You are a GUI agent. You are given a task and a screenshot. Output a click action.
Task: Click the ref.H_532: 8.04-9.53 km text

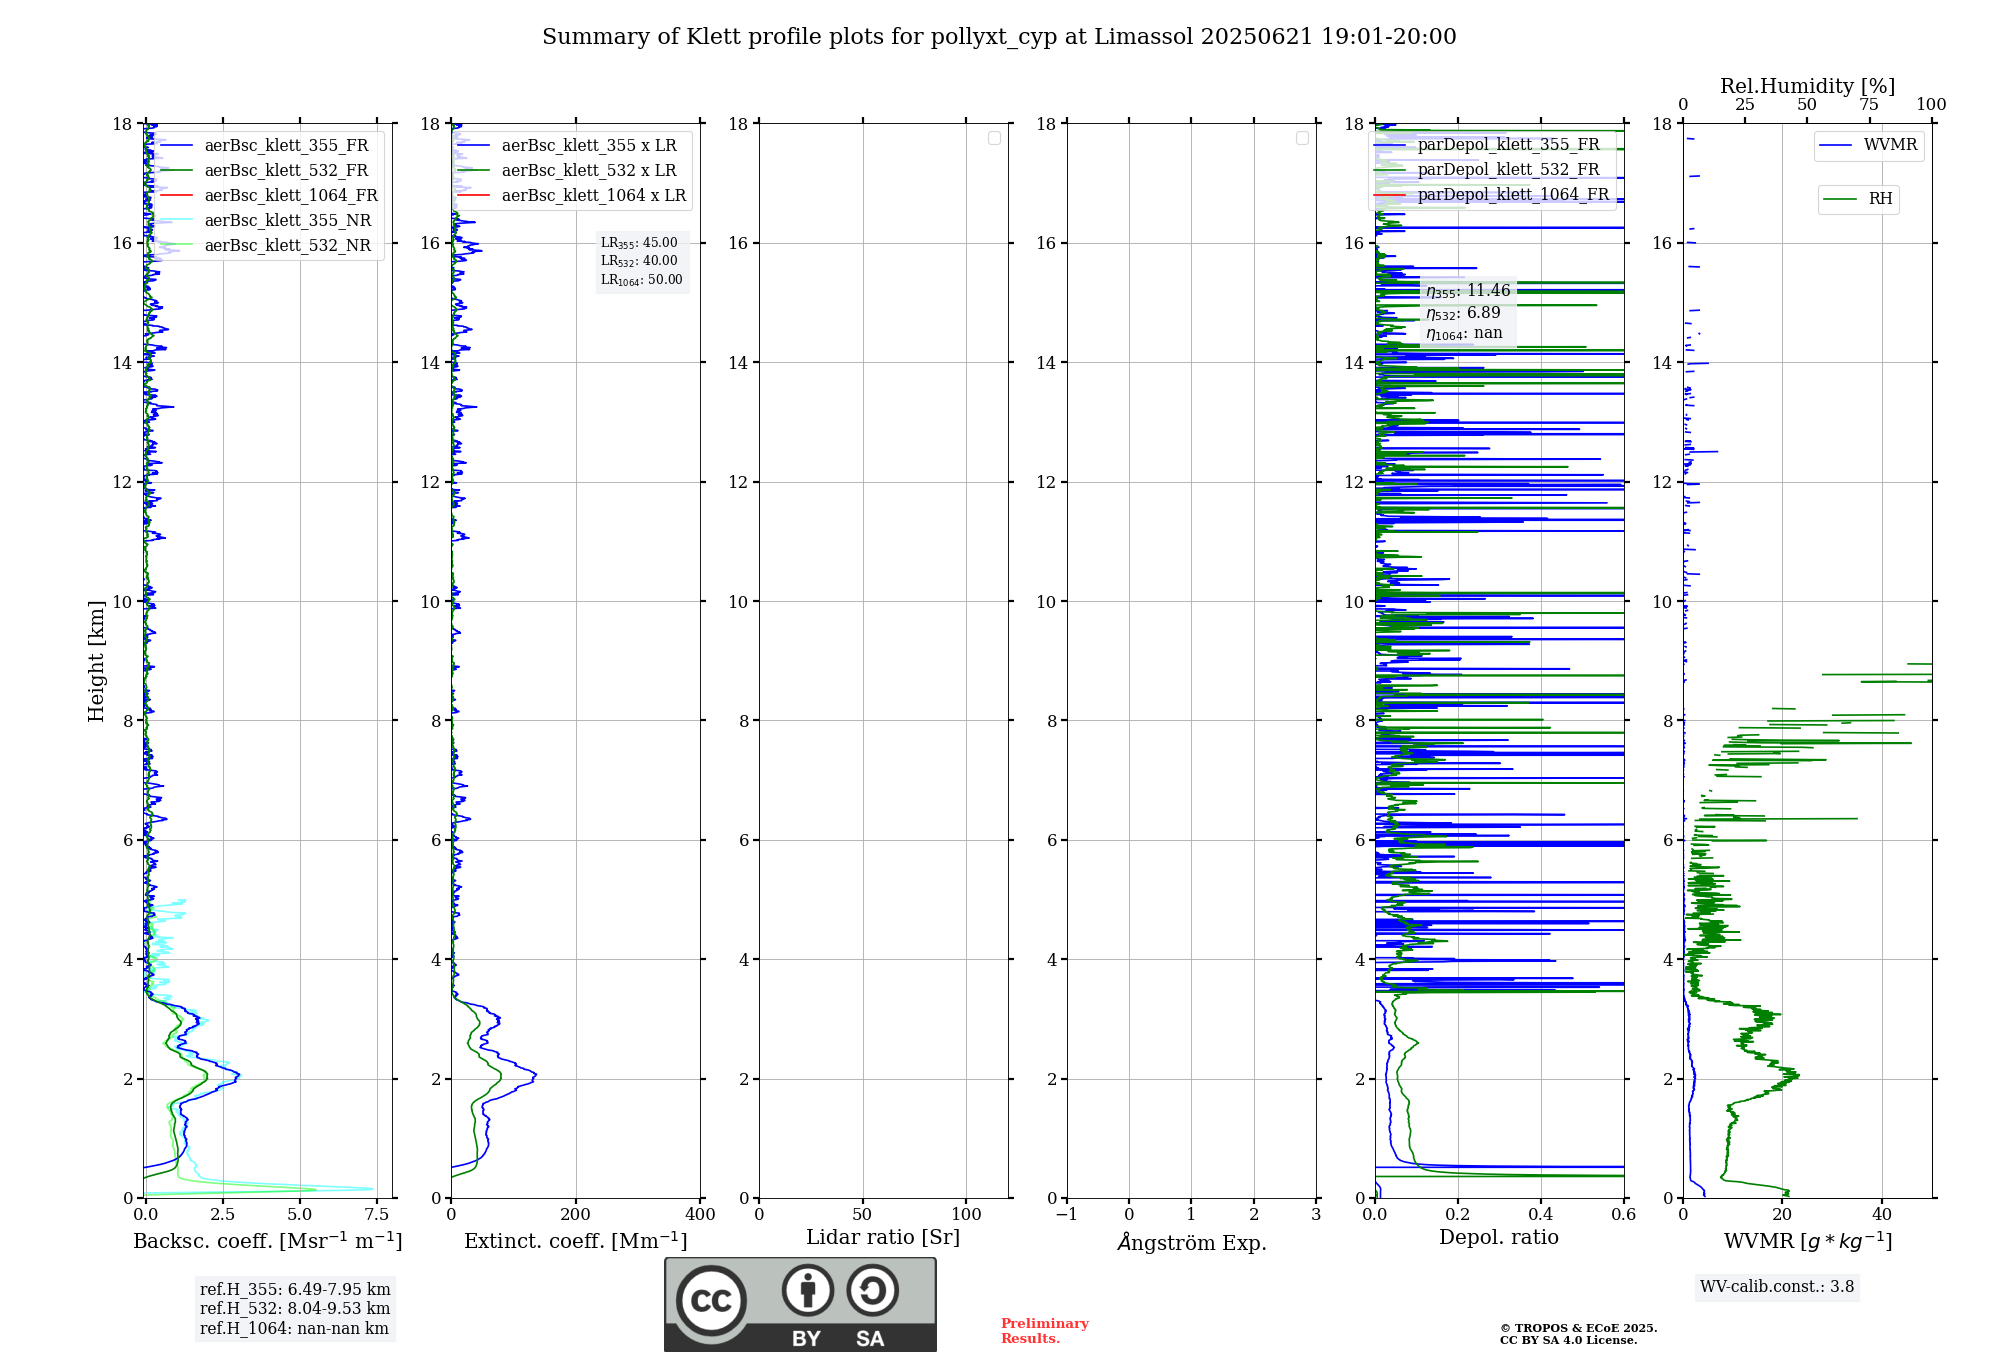coord(295,1309)
